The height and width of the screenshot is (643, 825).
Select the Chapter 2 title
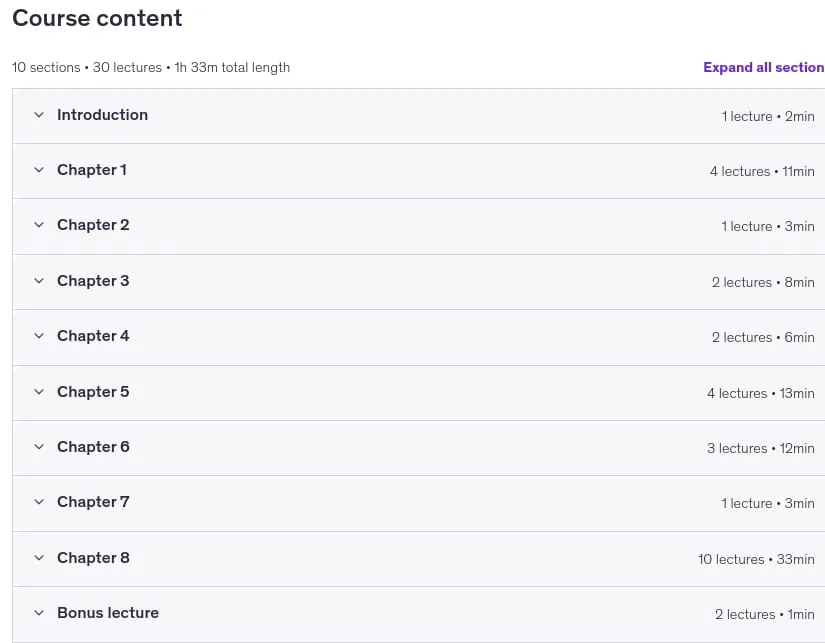pos(93,225)
